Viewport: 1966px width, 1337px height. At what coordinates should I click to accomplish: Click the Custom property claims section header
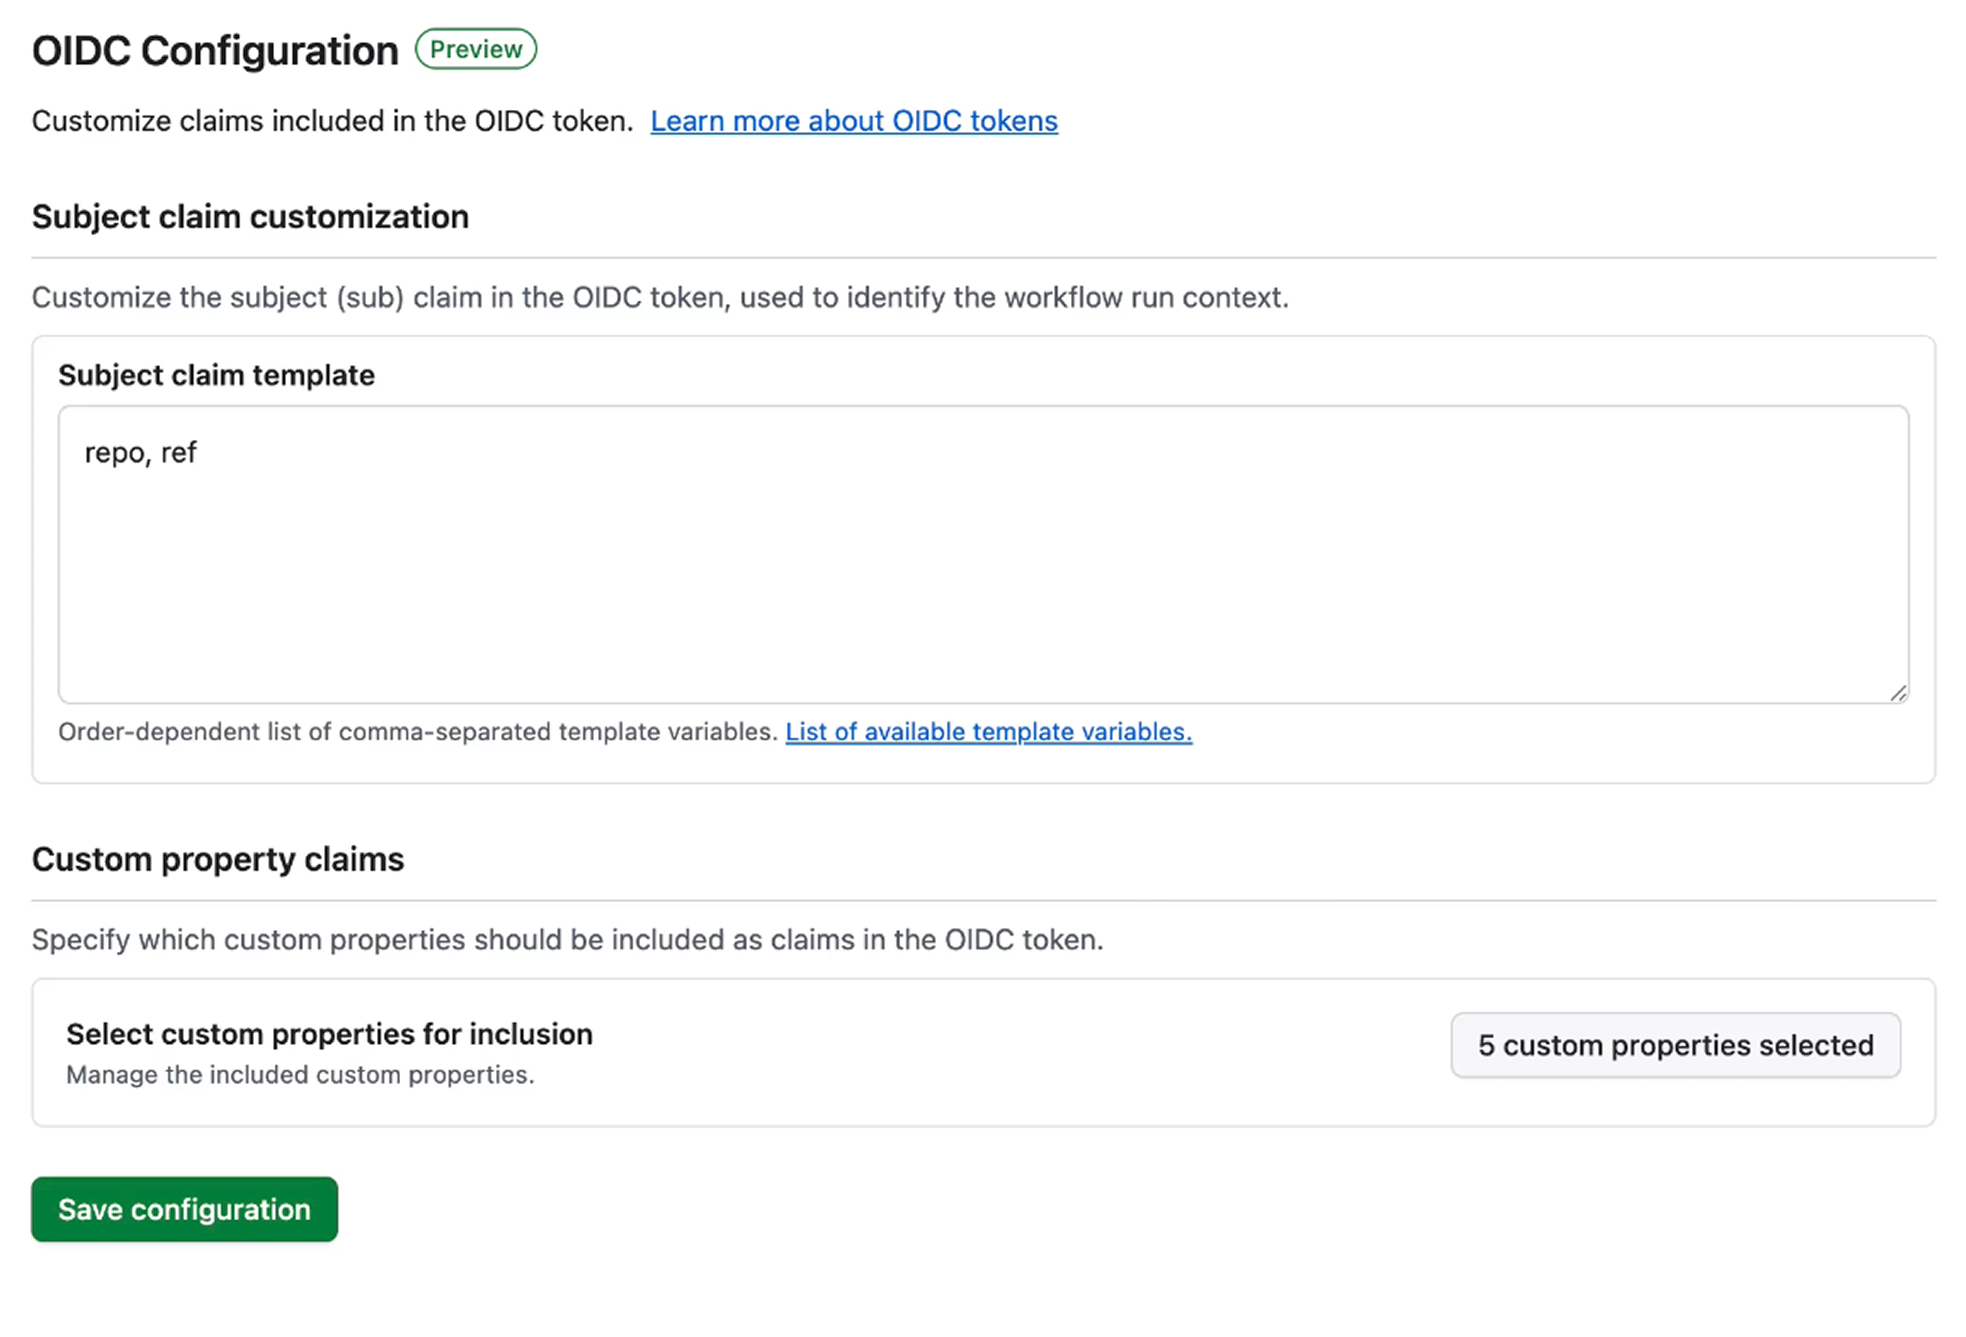(x=217, y=858)
